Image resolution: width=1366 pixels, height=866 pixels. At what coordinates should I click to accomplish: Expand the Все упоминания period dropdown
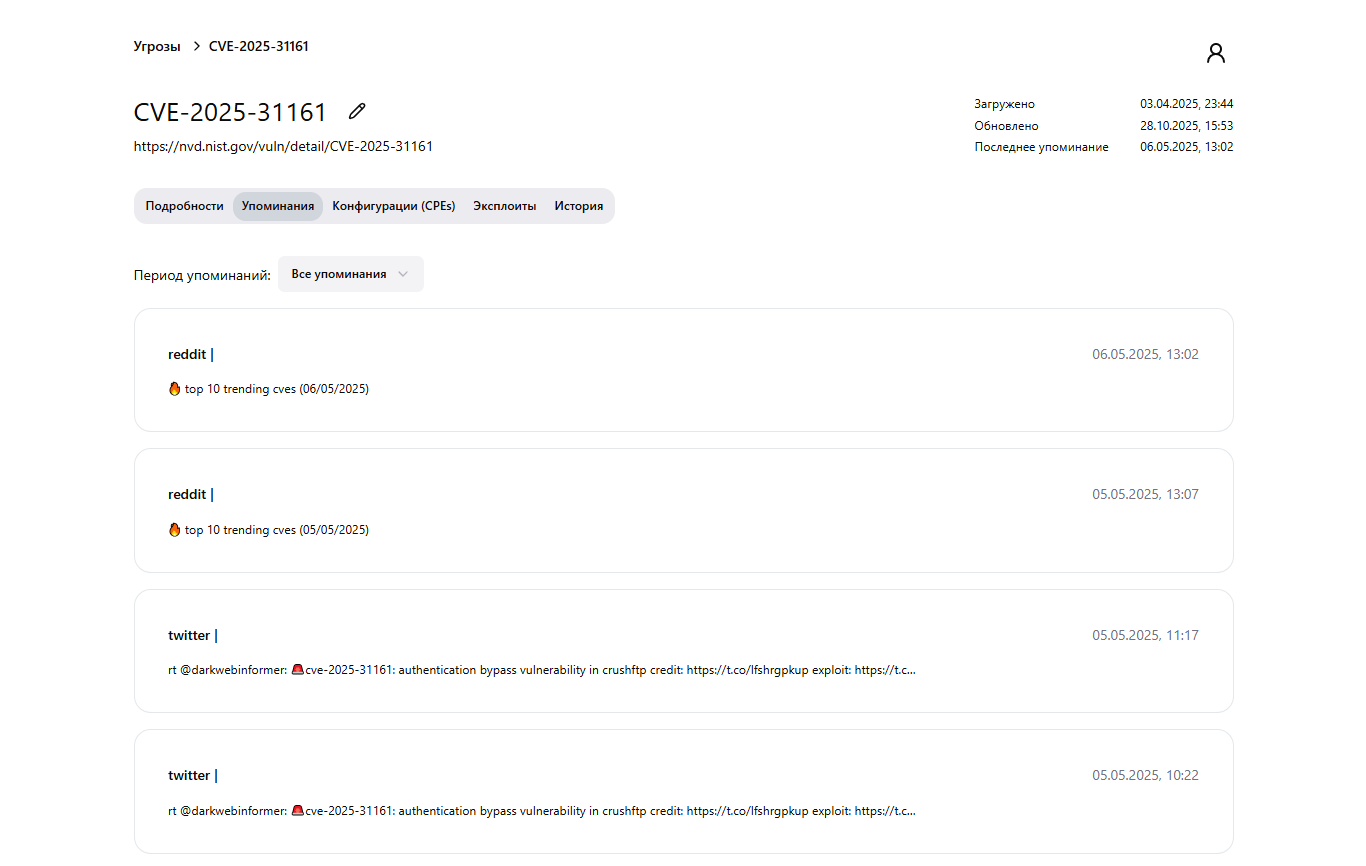coord(351,274)
